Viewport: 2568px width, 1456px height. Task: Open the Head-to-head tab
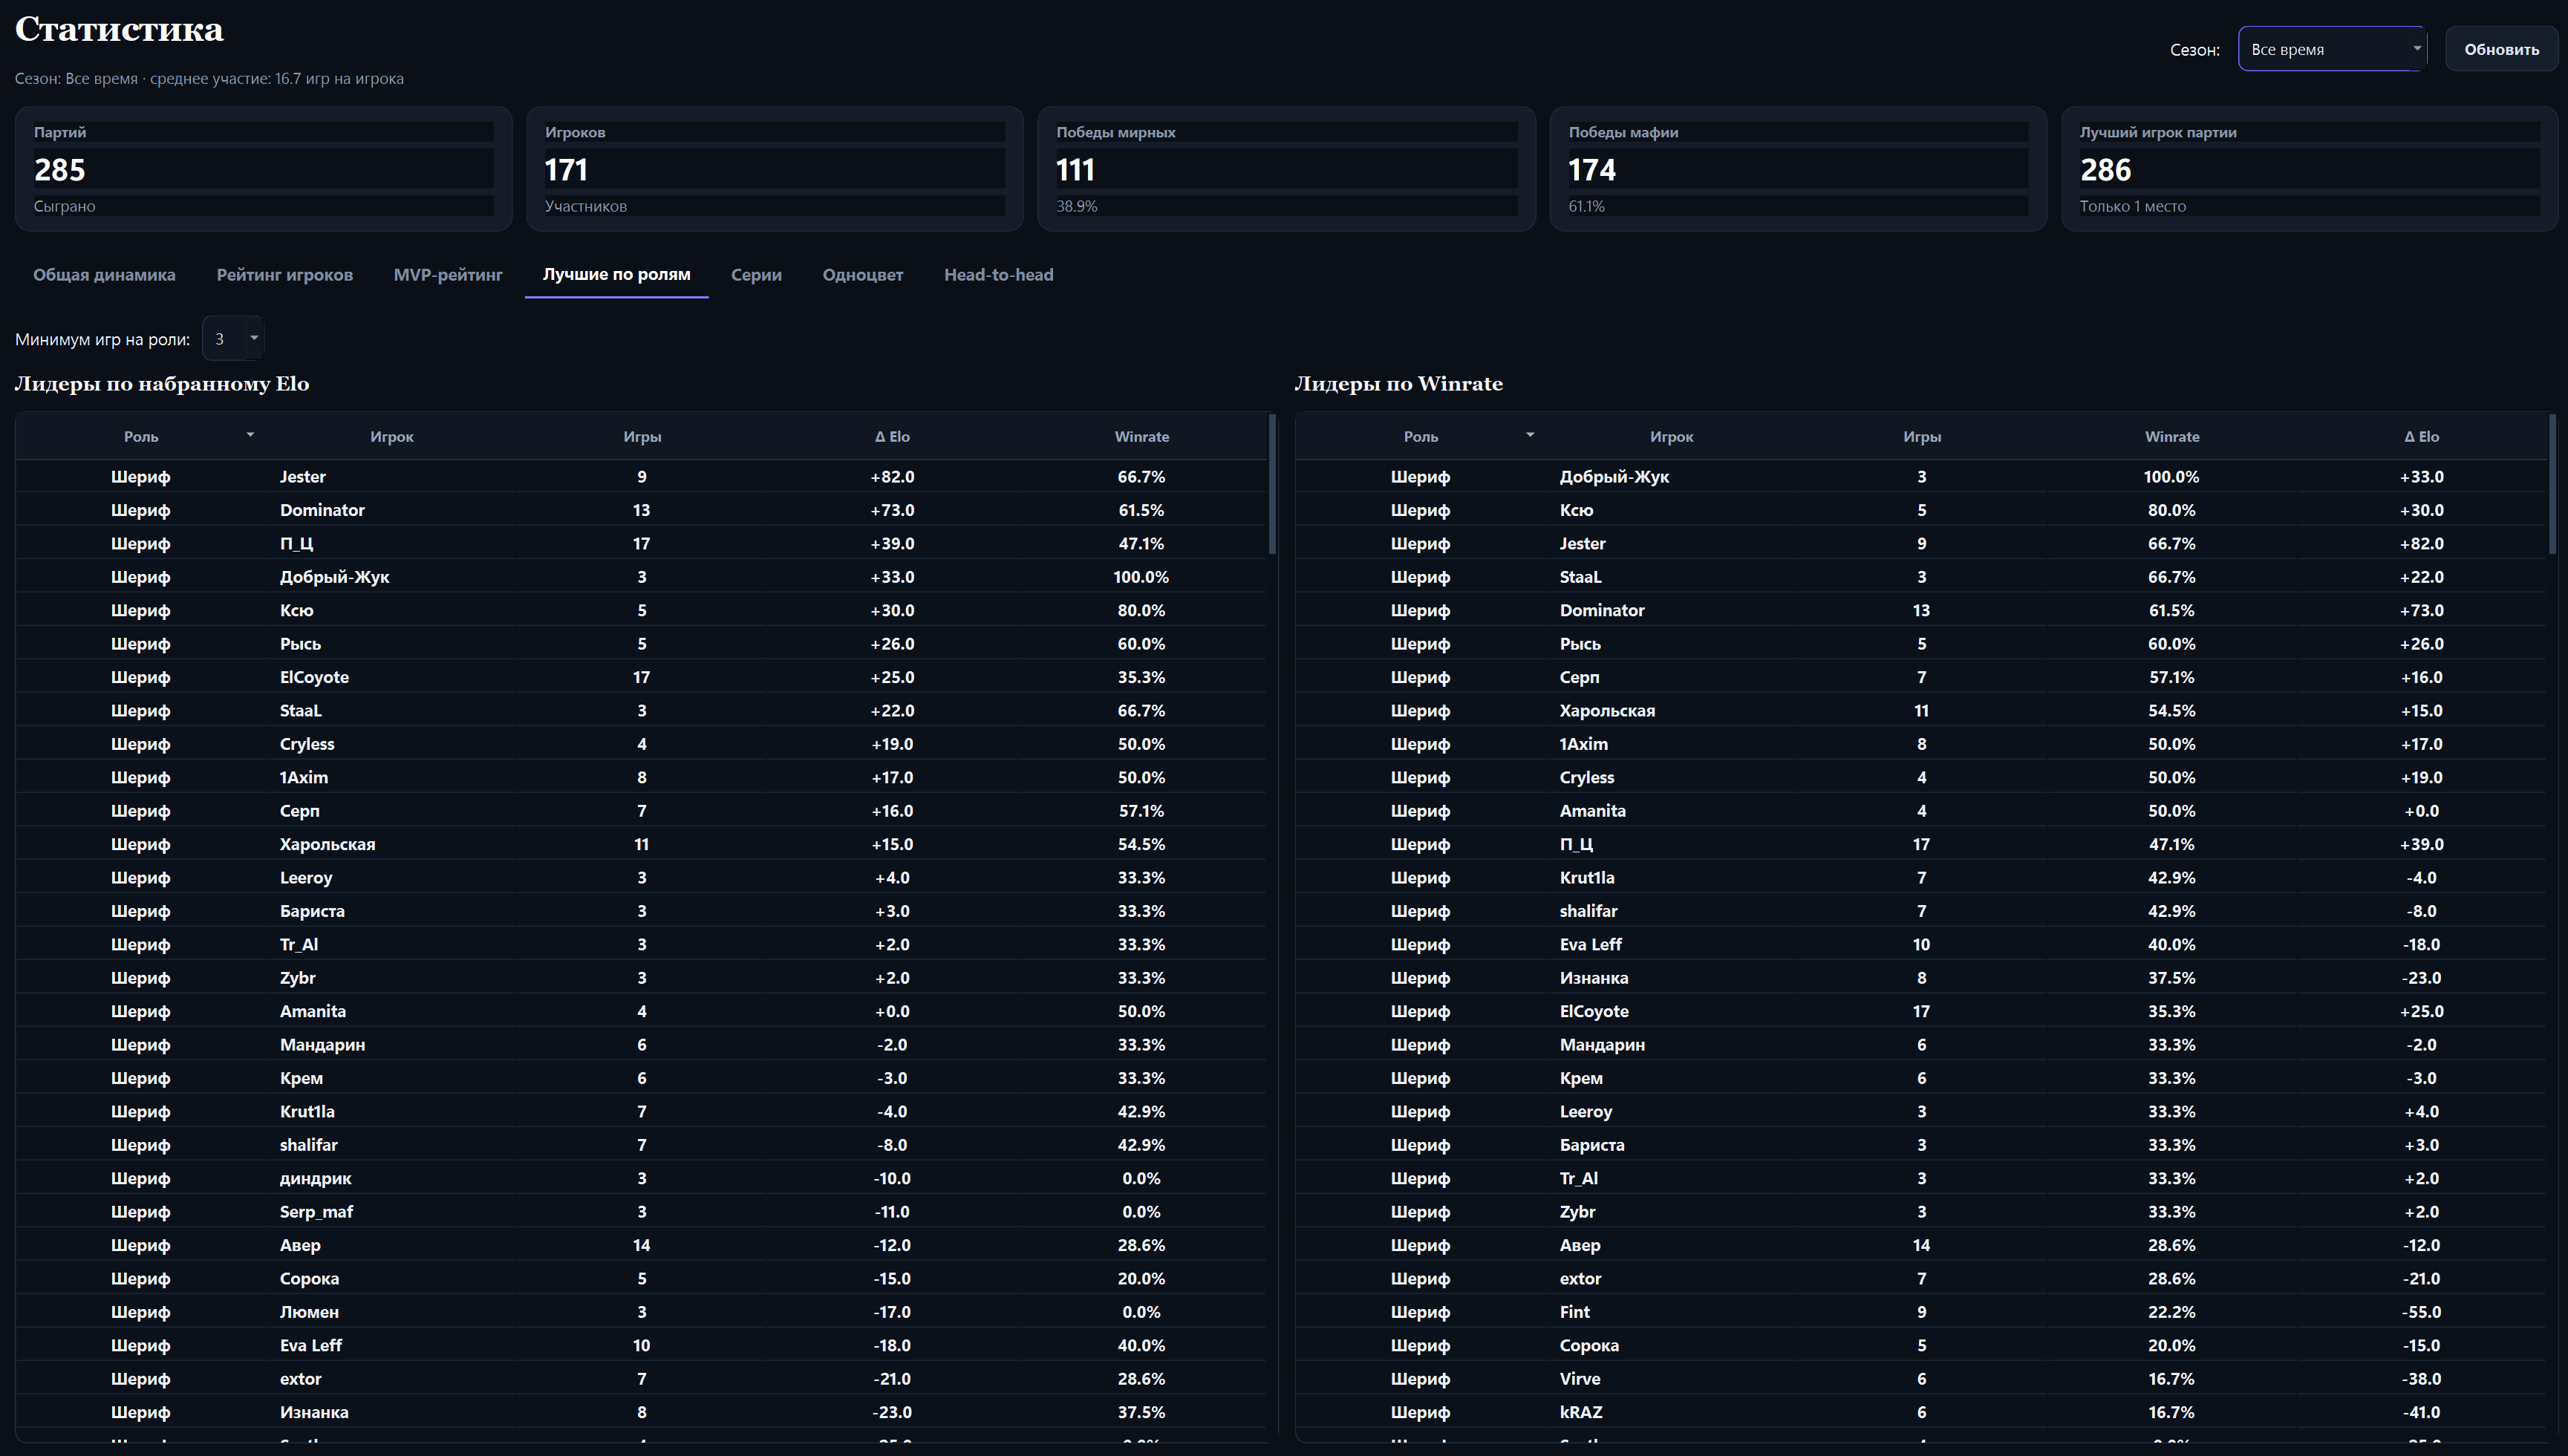(998, 274)
